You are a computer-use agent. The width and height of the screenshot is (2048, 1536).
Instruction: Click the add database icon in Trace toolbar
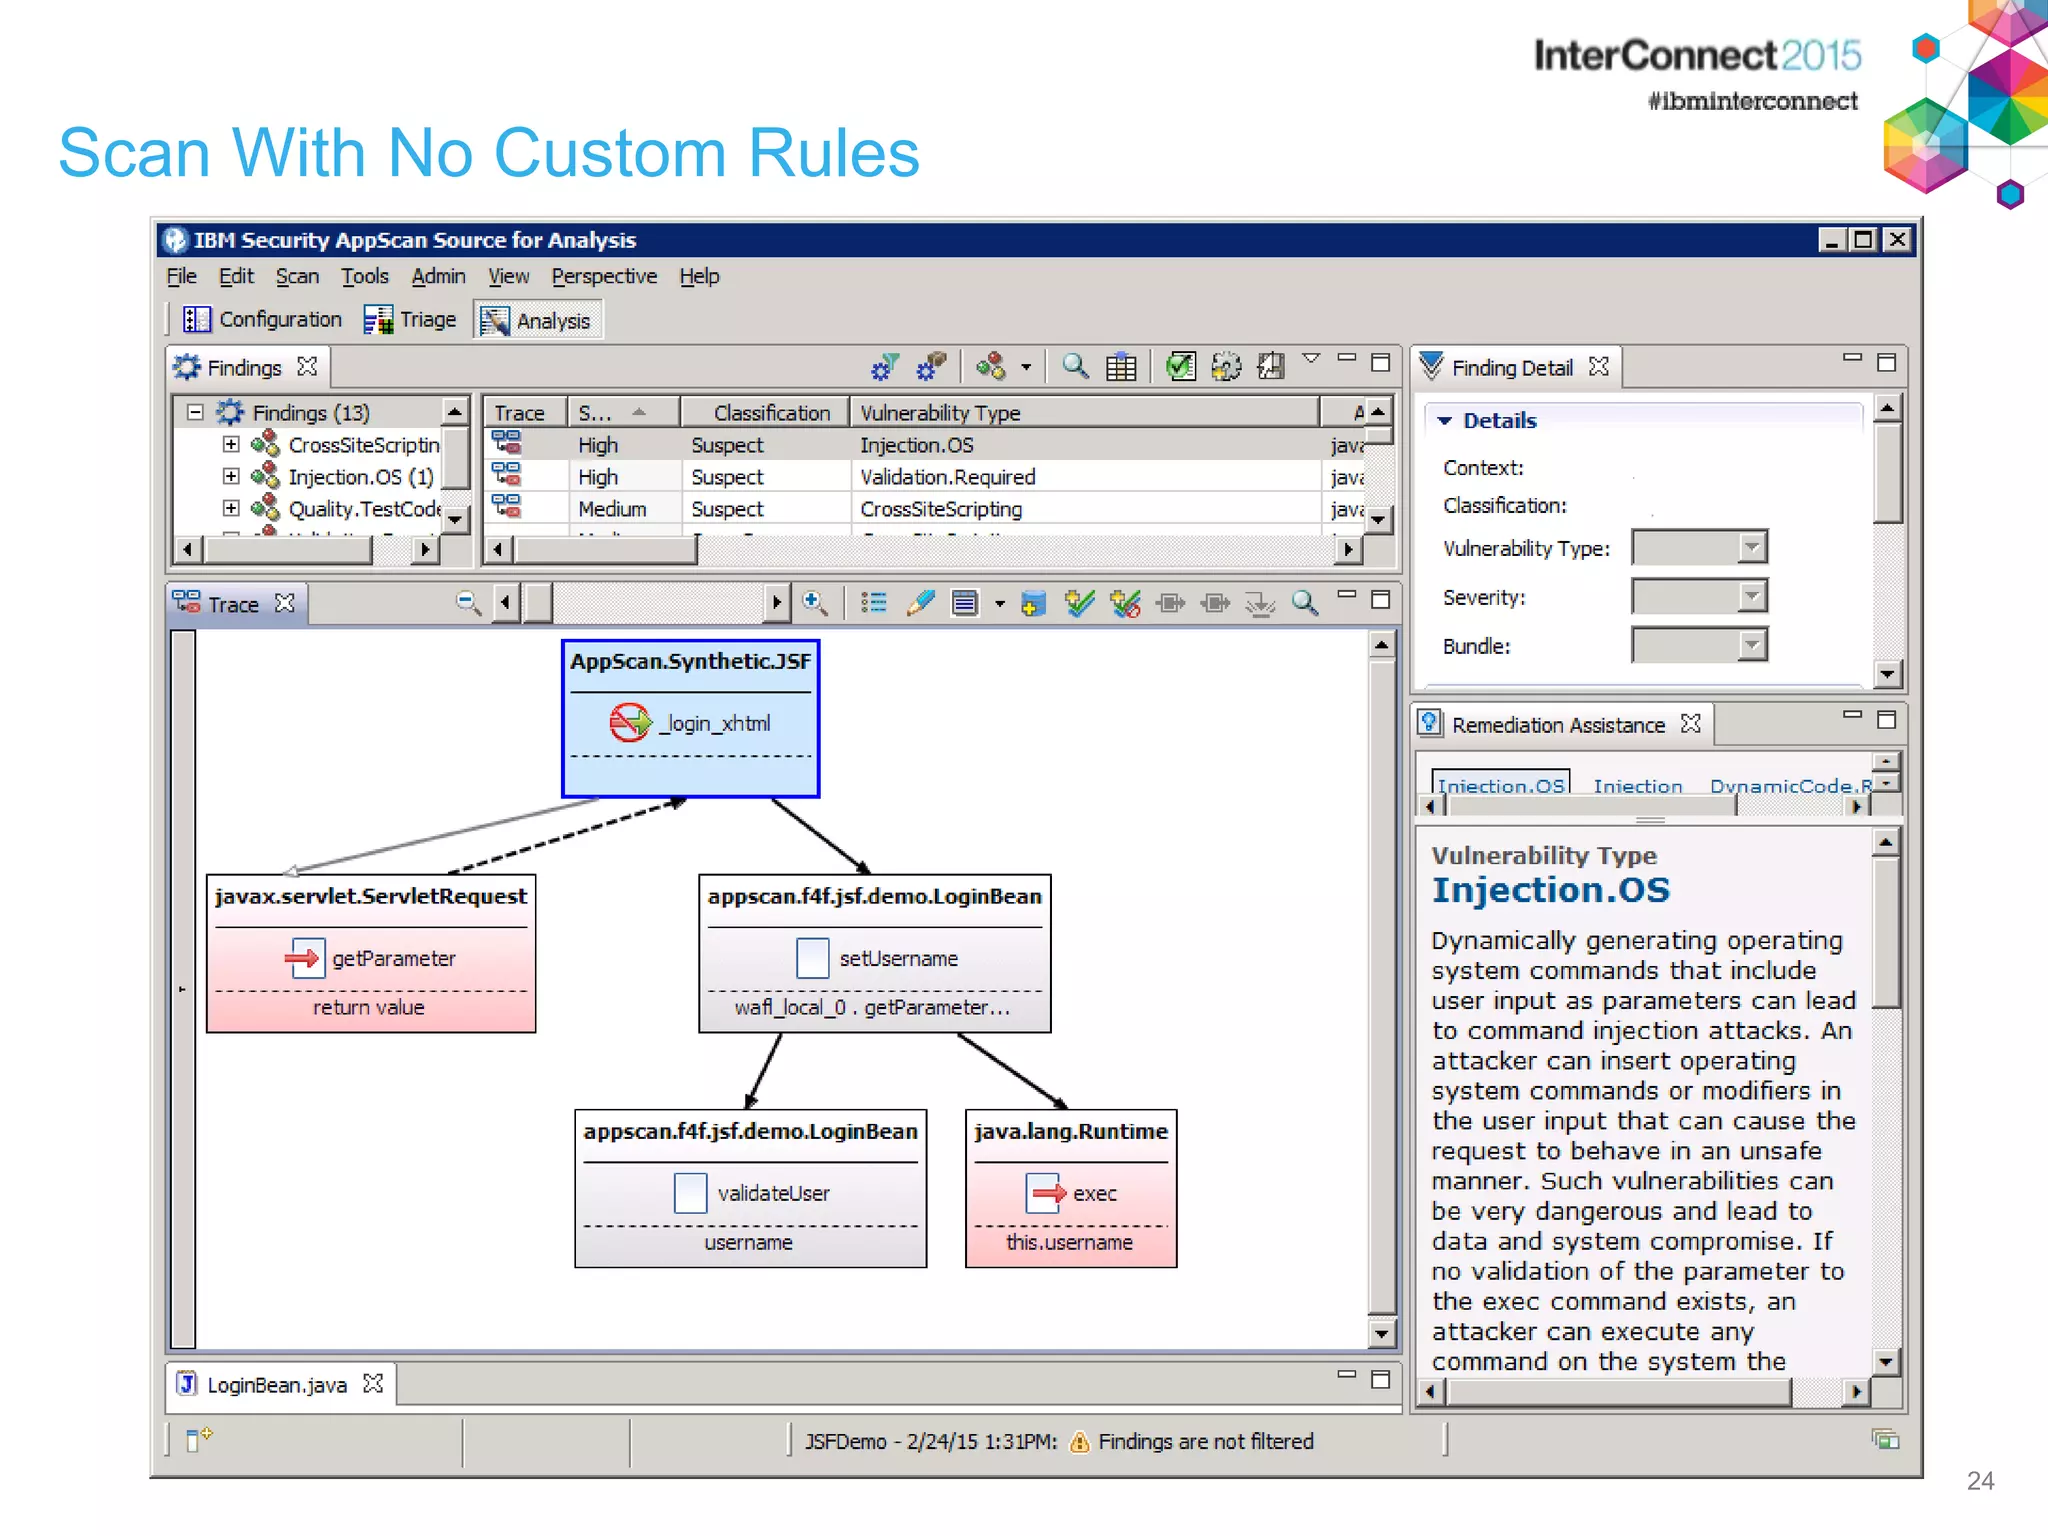tap(1033, 603)
